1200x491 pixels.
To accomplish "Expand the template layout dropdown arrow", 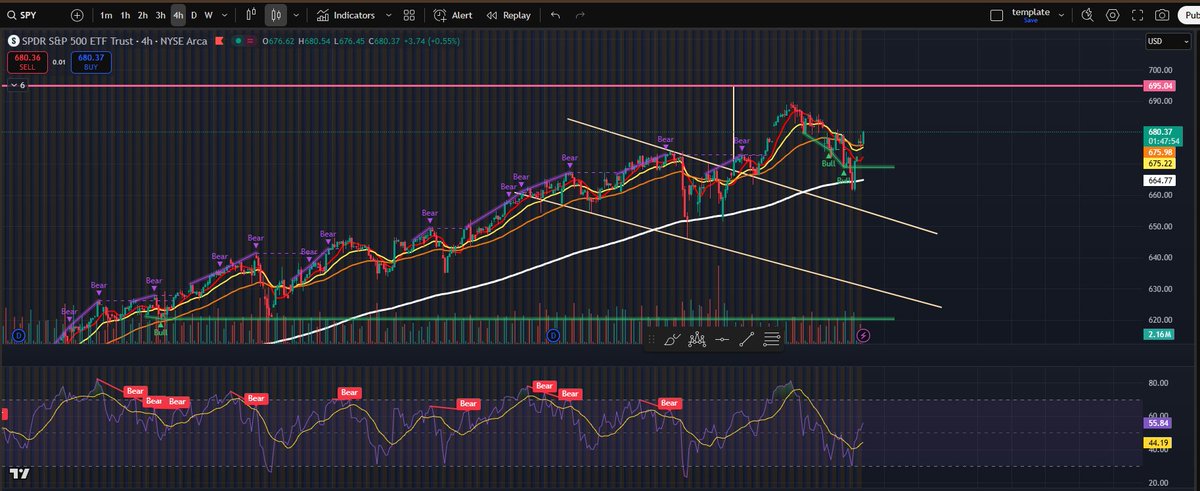I will pyautogui.click(x=1063, y=15).
